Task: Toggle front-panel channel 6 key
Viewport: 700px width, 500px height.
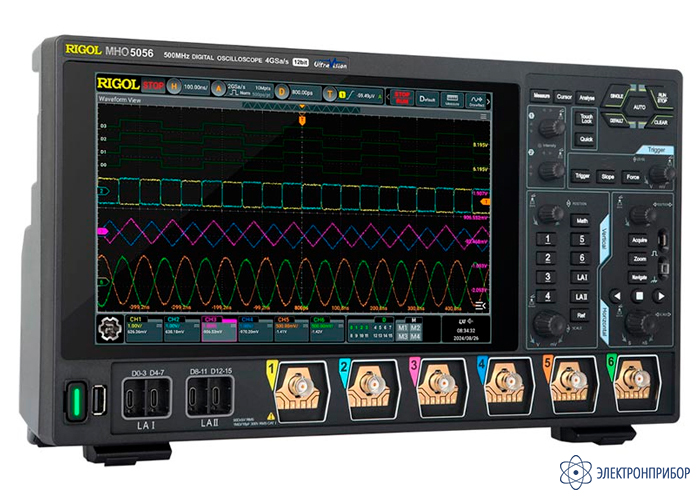Action: (581, 258)
